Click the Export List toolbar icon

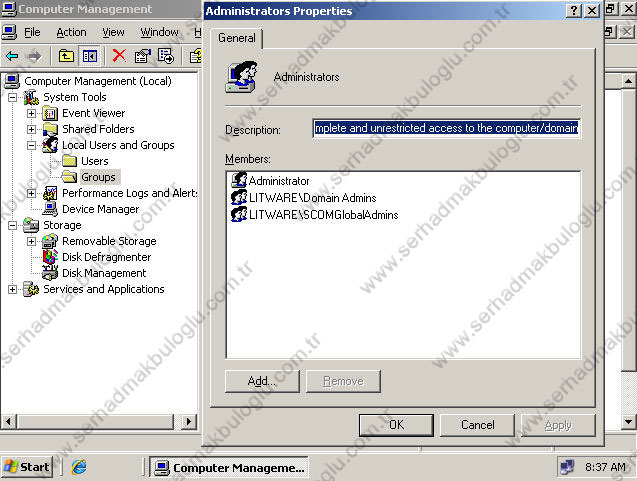coord(166,56)
